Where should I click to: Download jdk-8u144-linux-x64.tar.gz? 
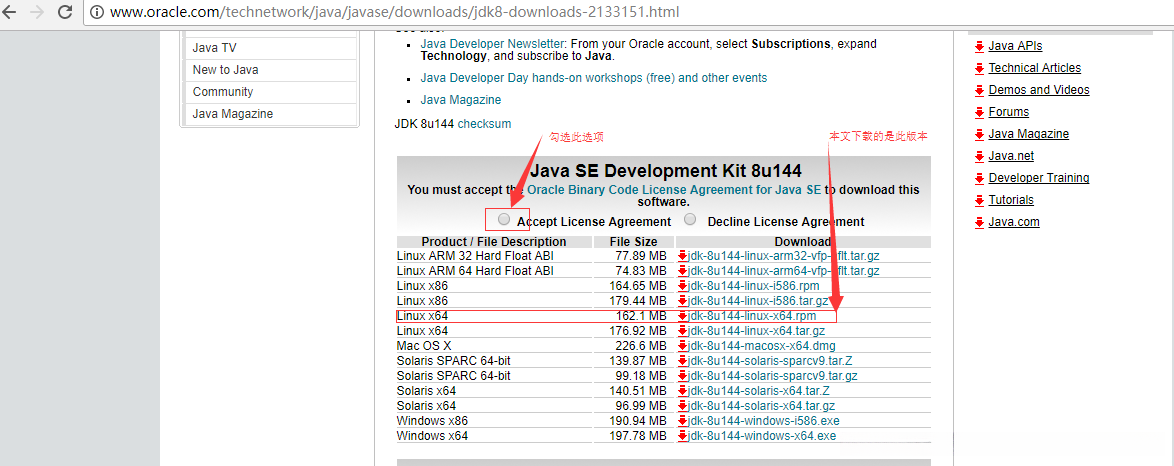point(756,331)
